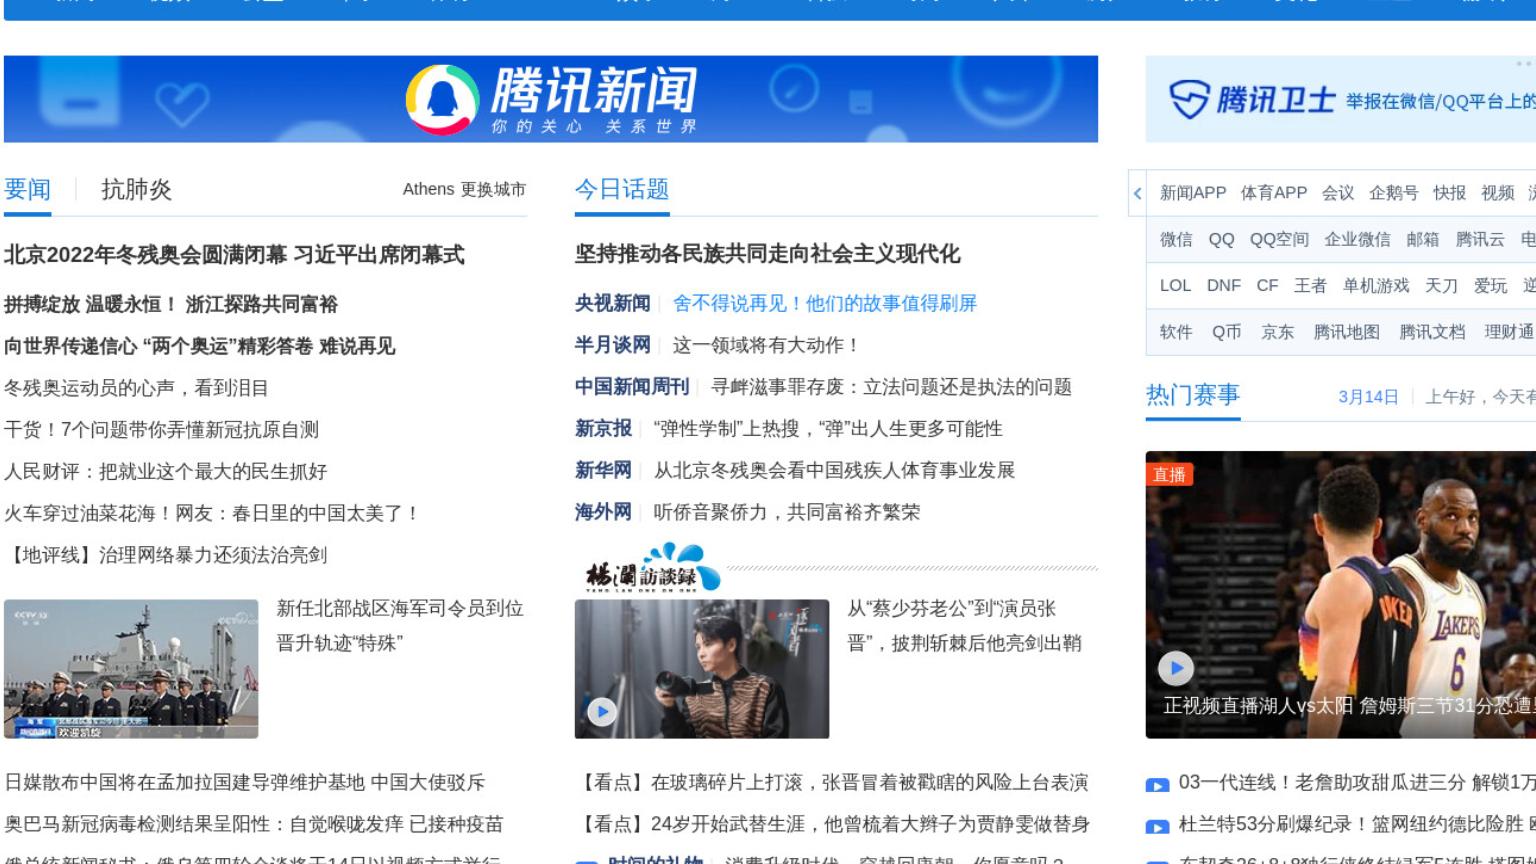This screenshot has height=864, width=1536.
Task: Switch to the 抗肺炎 tab
Action: pyautogui.click(x=136, y=189)
